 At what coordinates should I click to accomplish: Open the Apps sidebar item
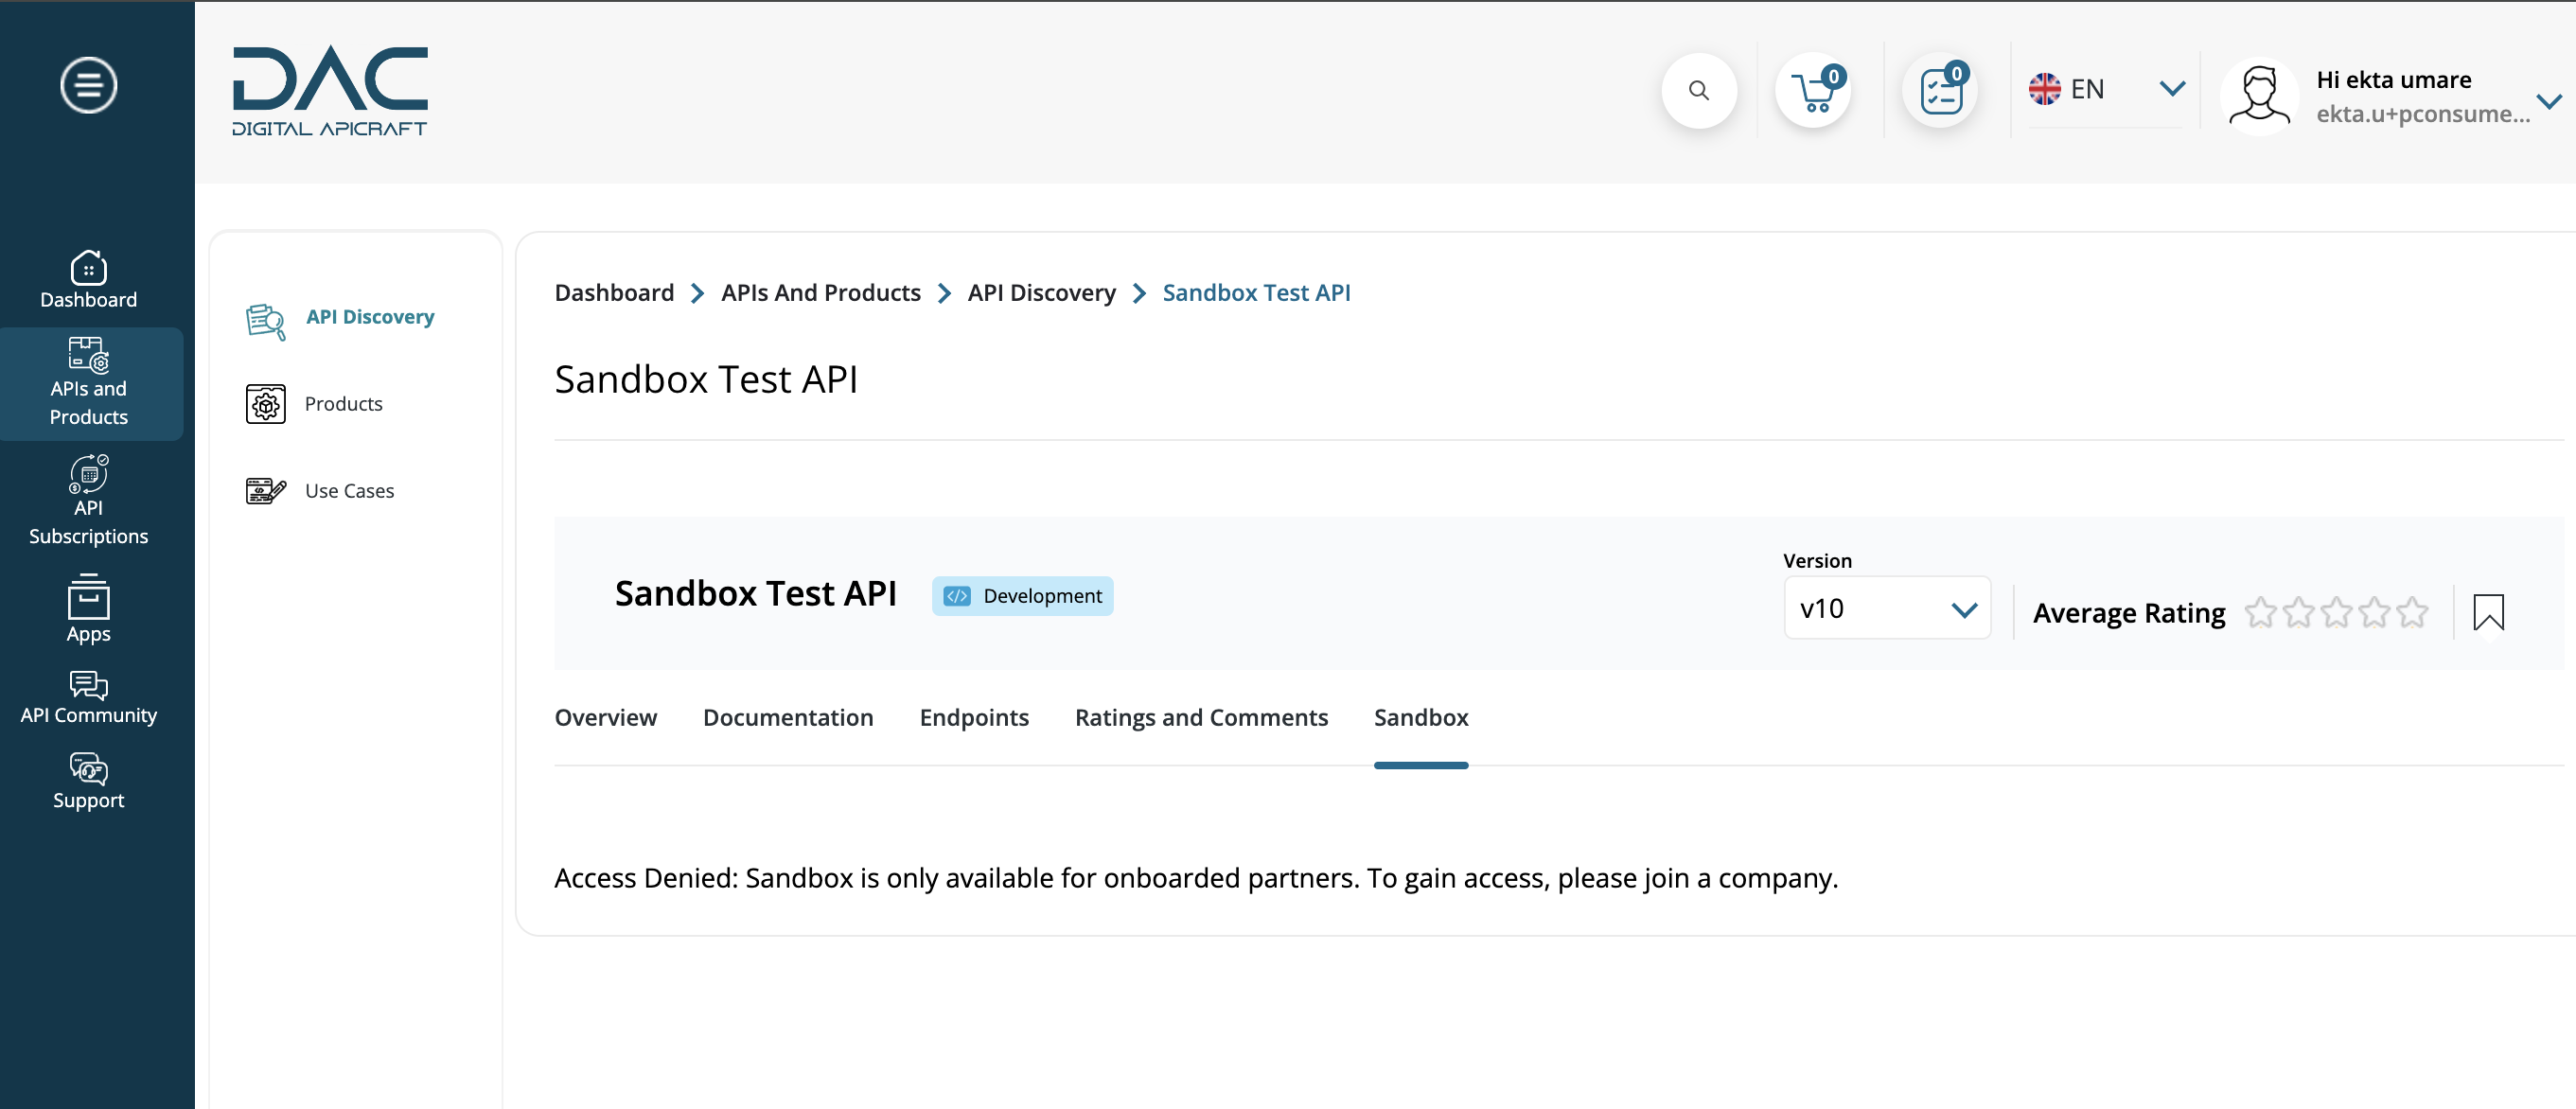(x=88, y=609)
